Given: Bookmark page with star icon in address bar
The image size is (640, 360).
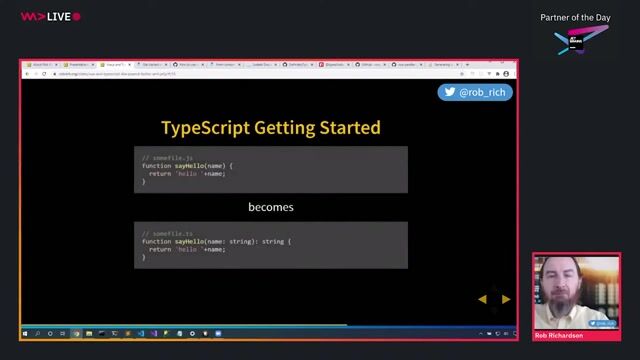Looking at the screenshot, I should tap(462, 74).
